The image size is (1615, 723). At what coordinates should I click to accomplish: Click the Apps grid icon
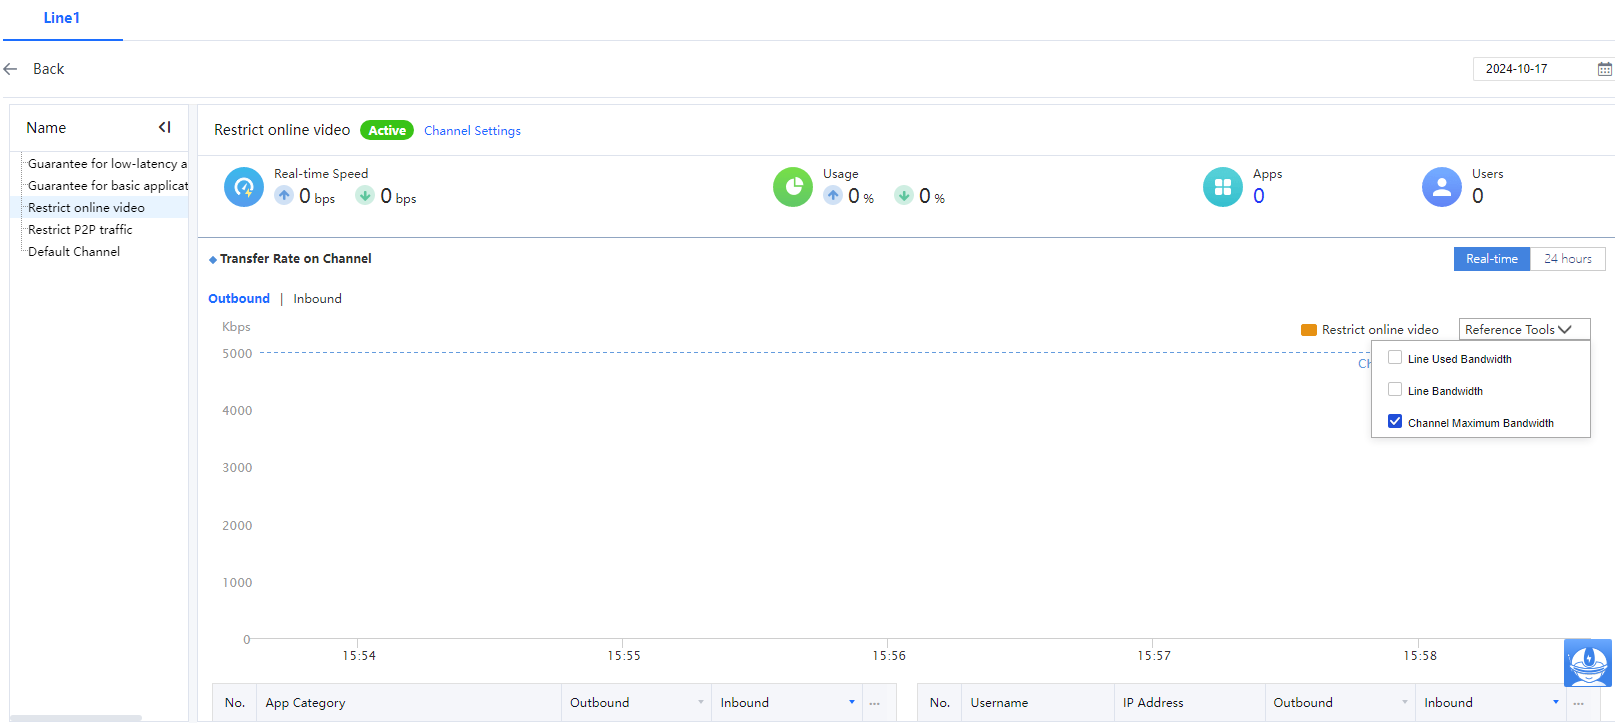[x=1222, y=187]
